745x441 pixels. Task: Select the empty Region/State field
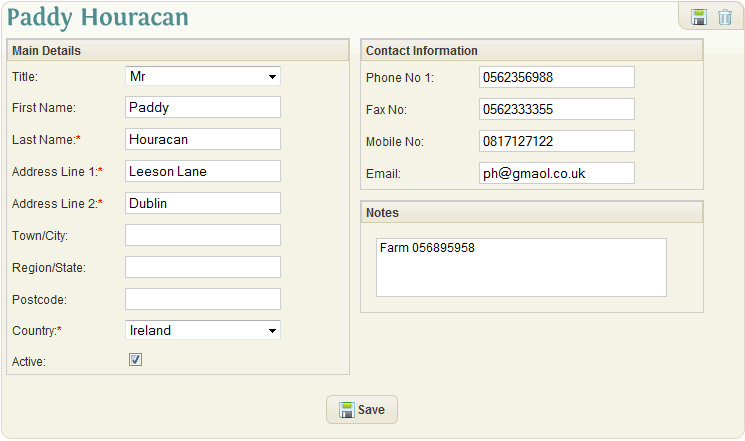[x=203, y=267]
